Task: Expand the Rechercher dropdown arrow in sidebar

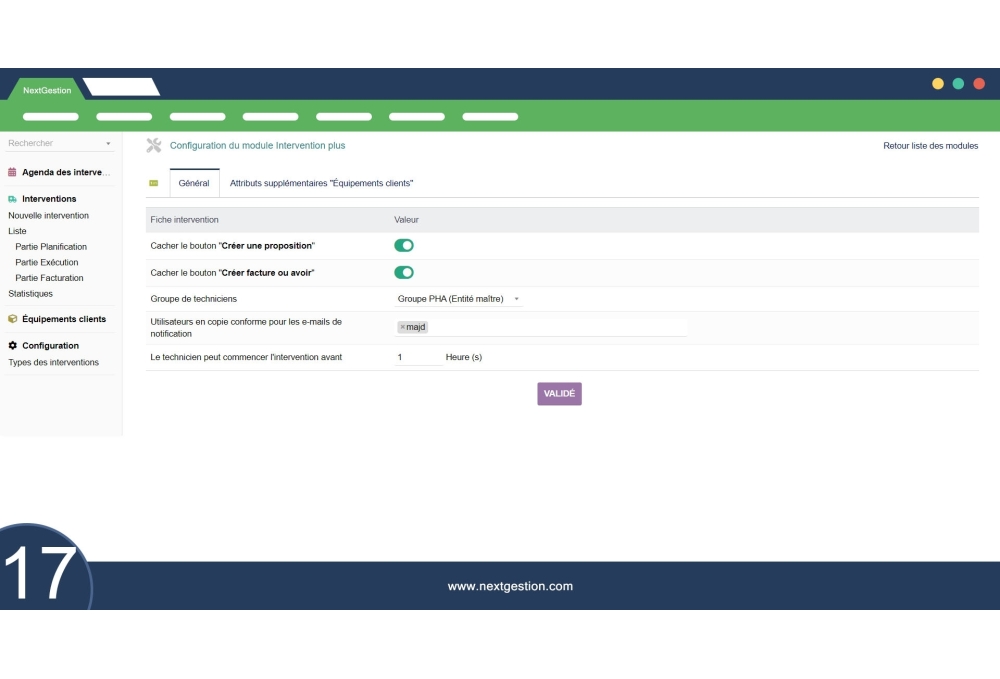Action: 108,144
